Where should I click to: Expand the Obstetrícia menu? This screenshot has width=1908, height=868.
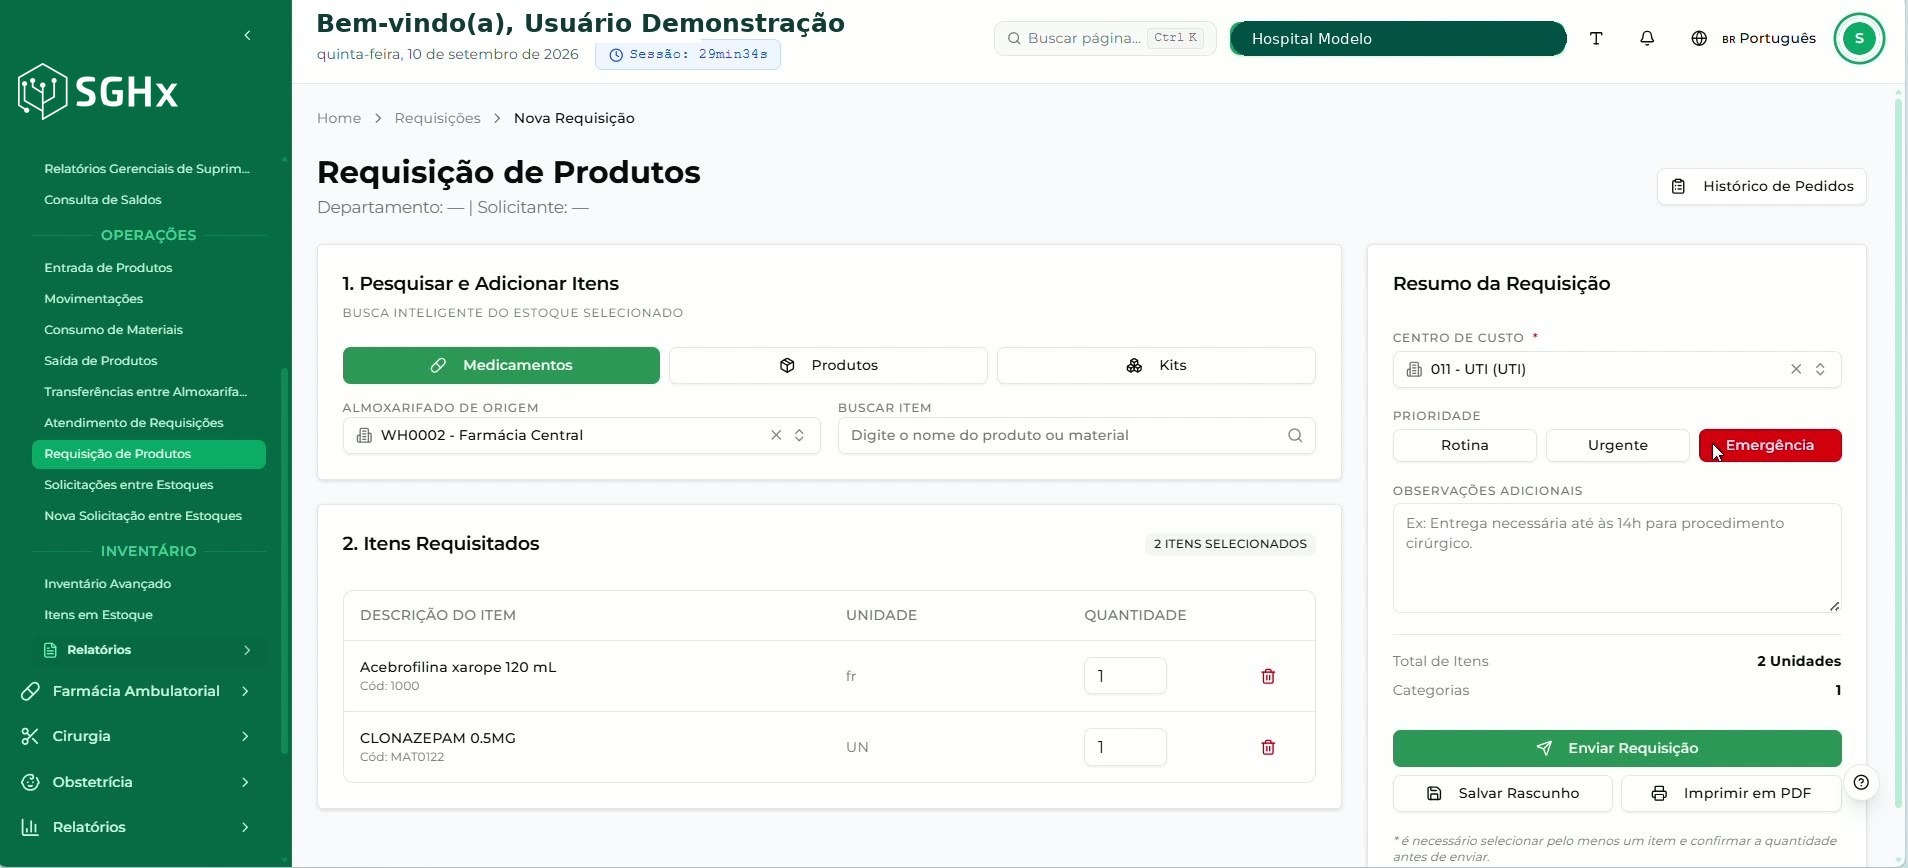[245, 783]
